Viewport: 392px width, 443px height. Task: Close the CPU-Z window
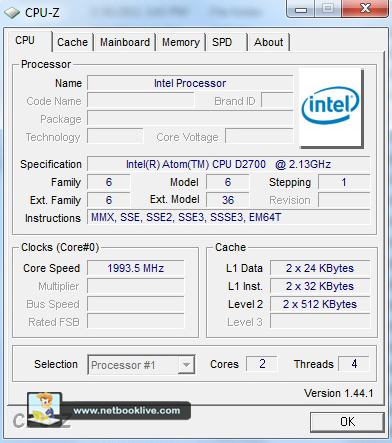tap(366, 9)
